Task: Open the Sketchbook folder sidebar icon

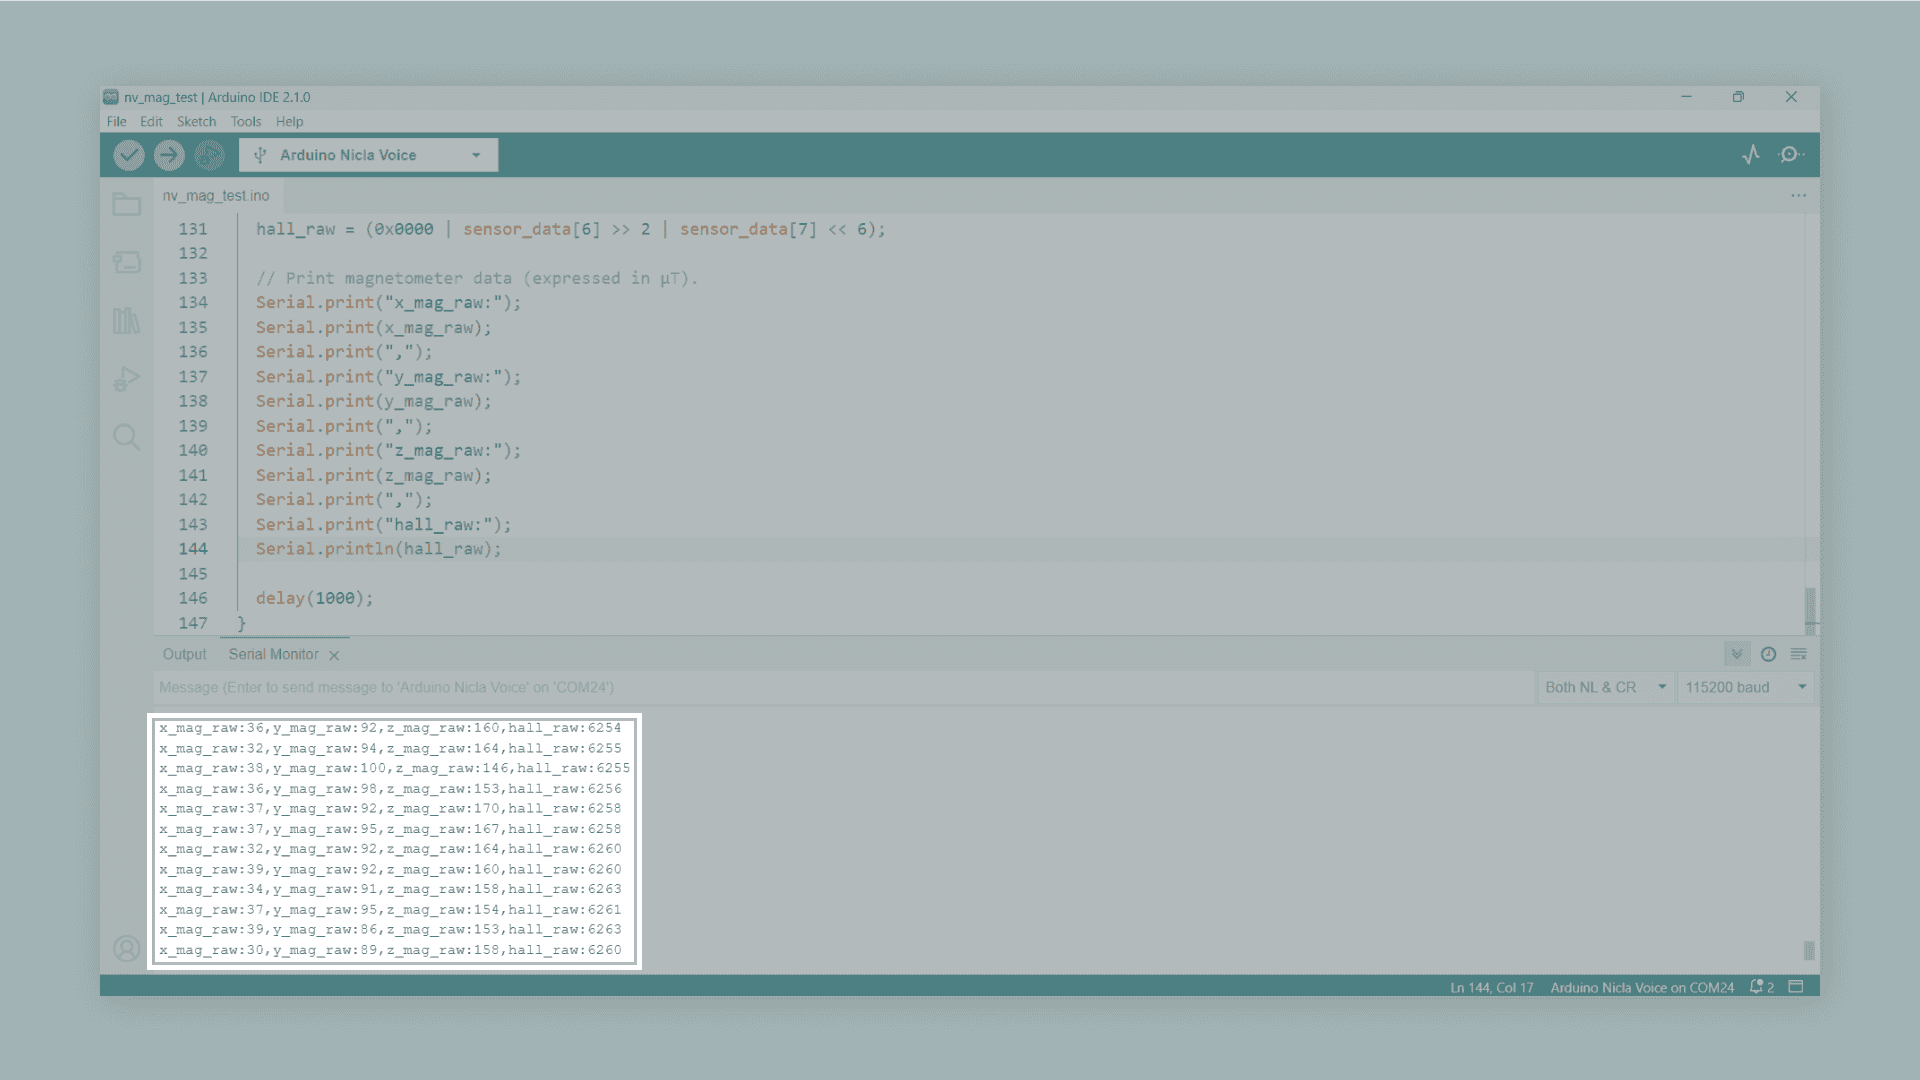Action: tap(126, 204)
